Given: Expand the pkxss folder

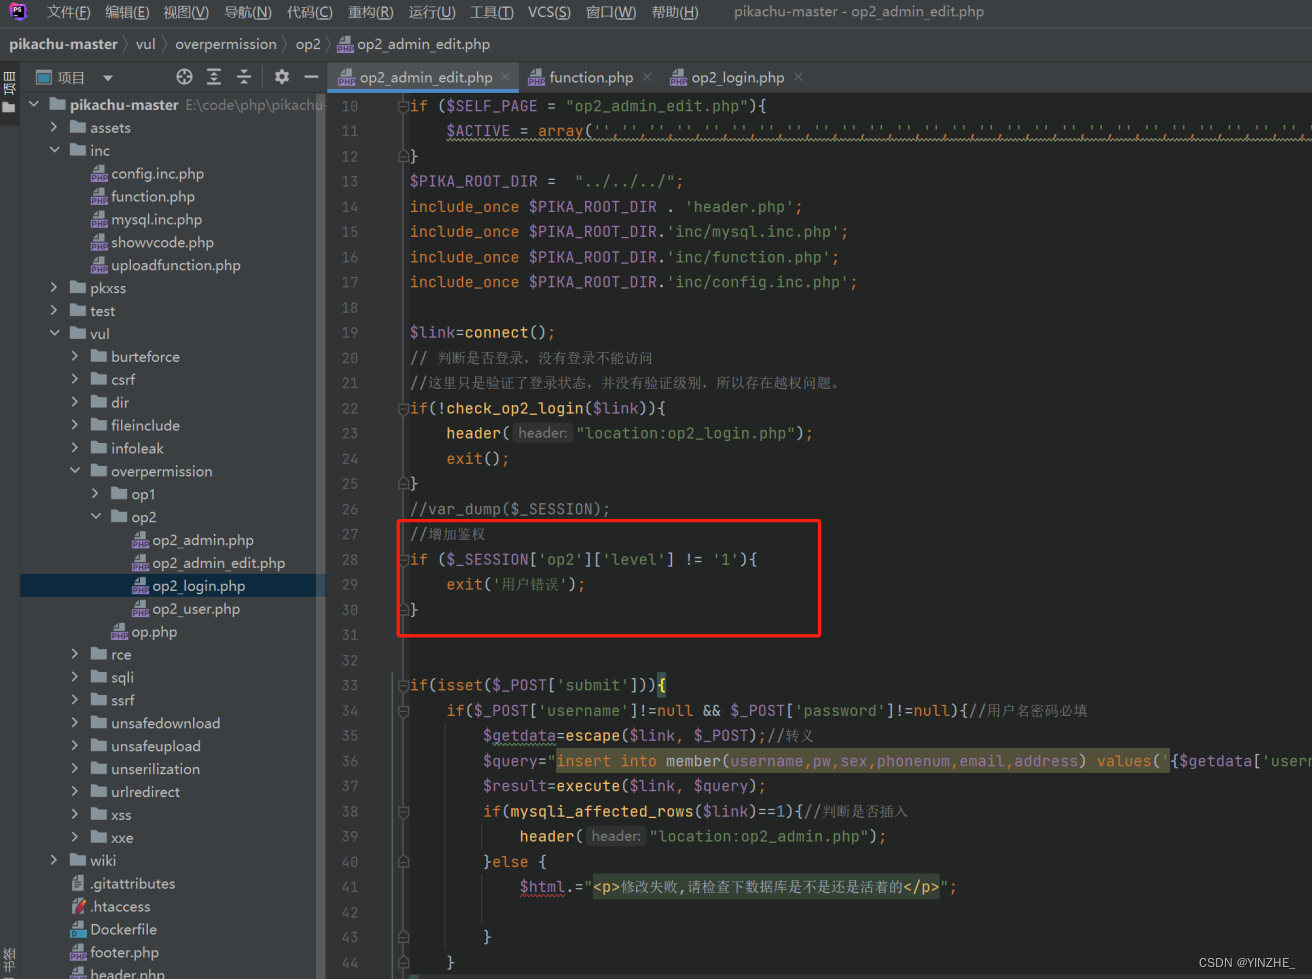Looking at the screenshot, I should click(54, 288).
